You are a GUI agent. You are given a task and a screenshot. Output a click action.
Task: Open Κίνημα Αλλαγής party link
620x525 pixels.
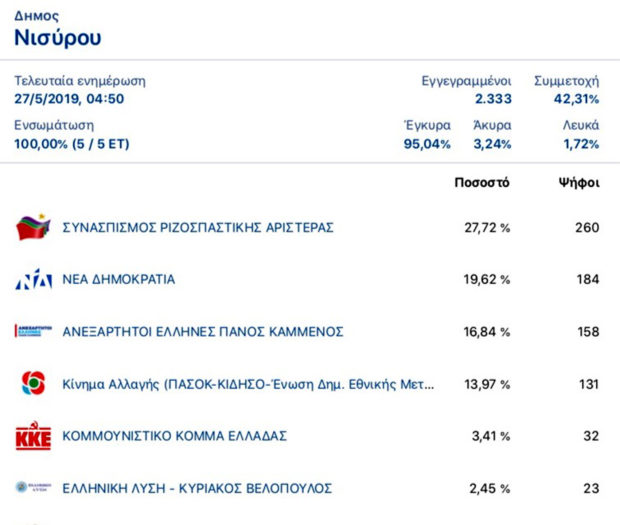coord(248,384)
